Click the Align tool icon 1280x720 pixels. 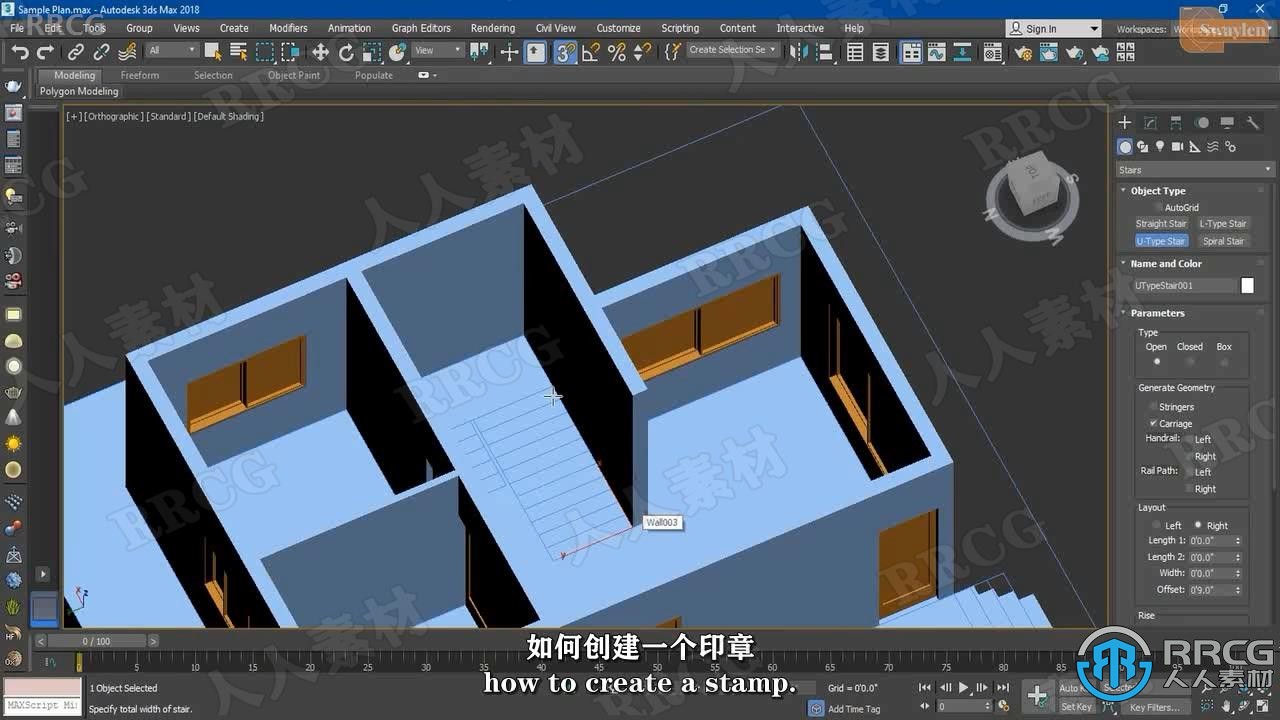click(825, 52)
